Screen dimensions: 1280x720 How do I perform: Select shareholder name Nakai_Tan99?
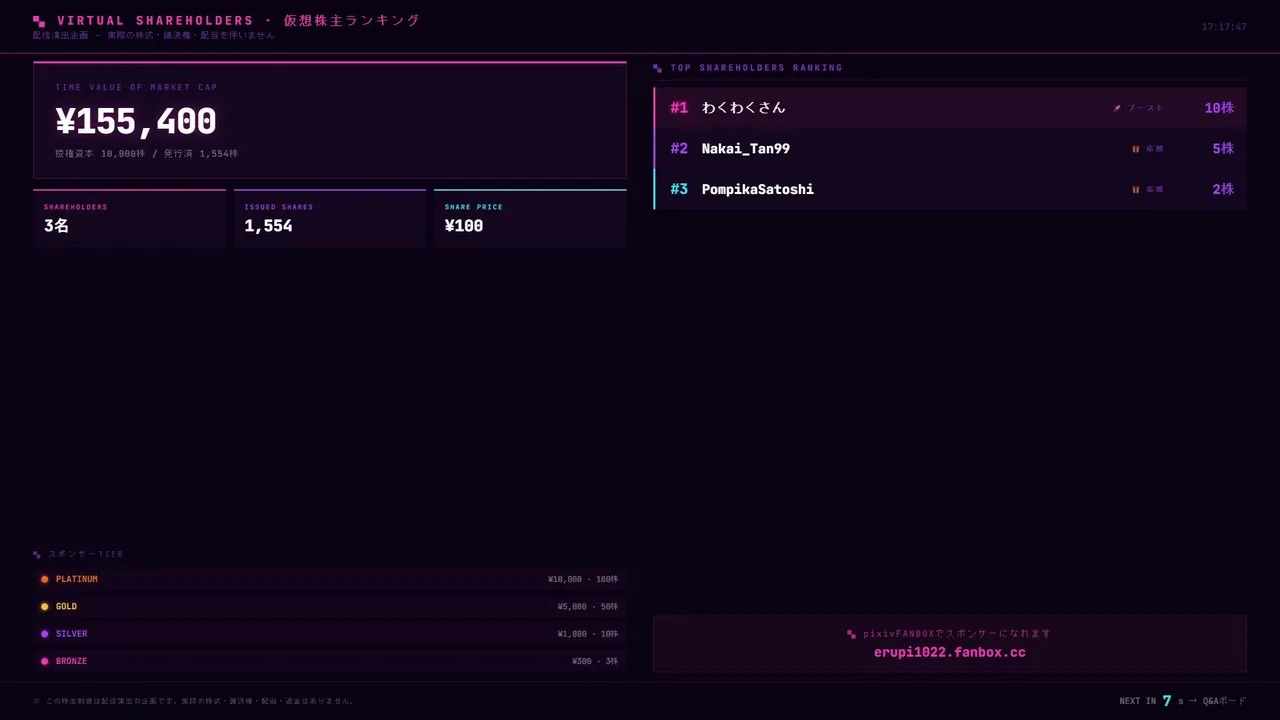pos(746,149)
